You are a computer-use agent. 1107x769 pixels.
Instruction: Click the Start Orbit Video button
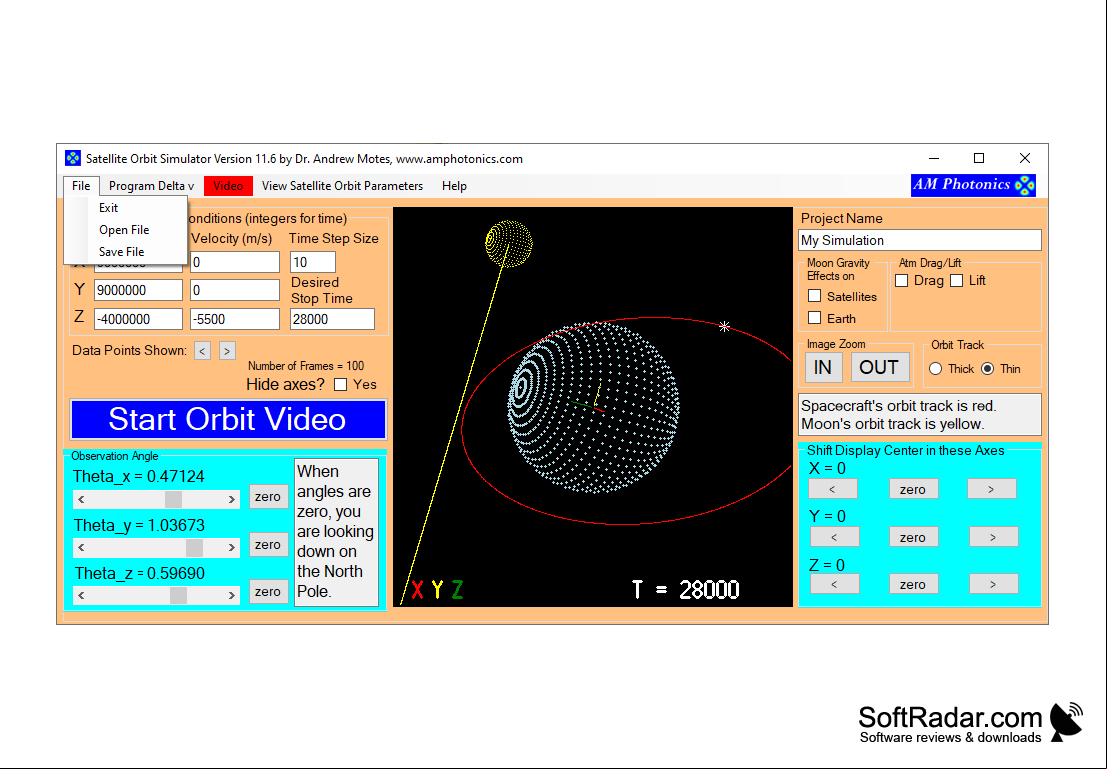[x=228, y=419]
